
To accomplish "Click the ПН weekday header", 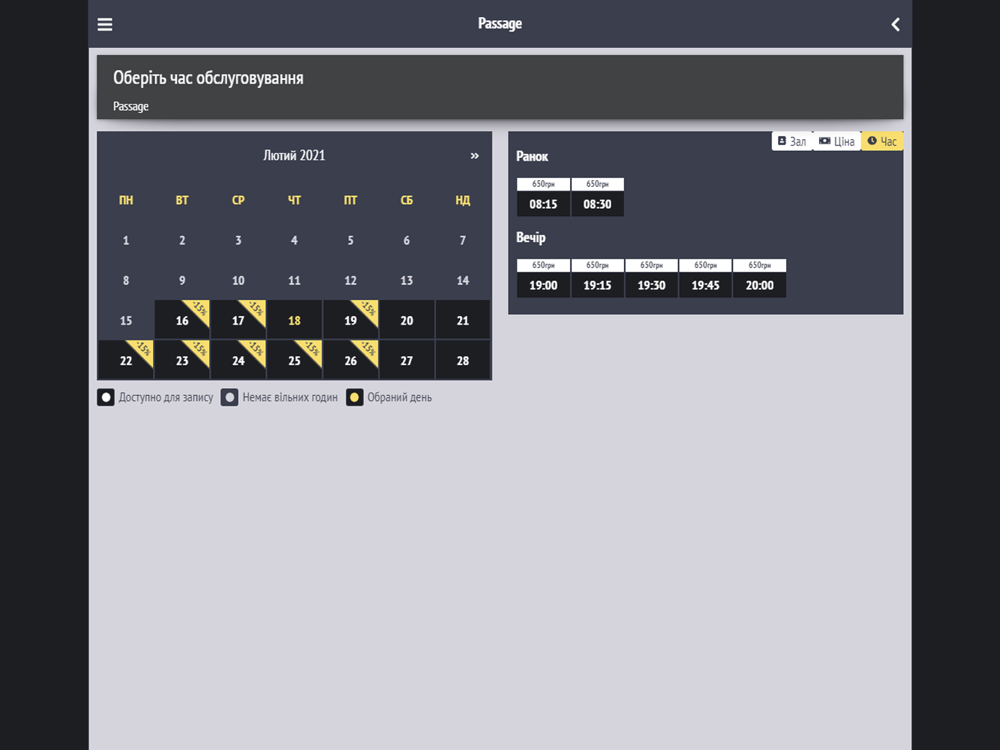I will [126, 200].
